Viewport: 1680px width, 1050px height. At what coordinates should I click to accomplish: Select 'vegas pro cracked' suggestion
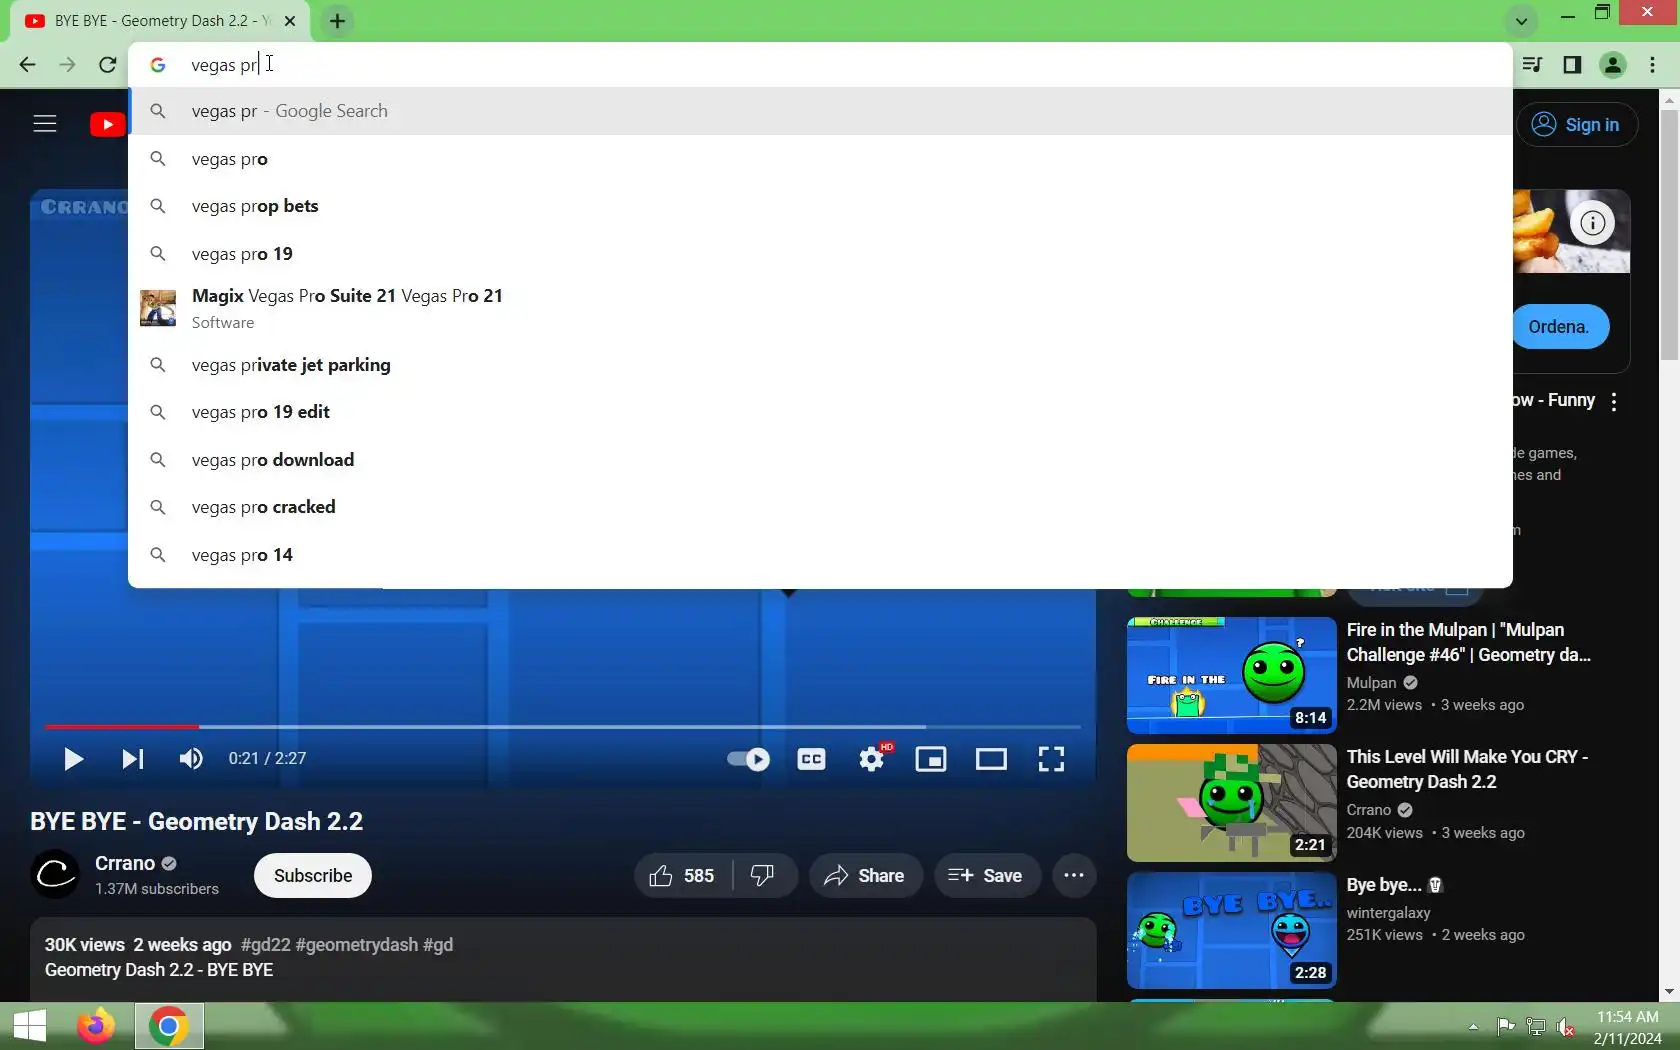820,507
